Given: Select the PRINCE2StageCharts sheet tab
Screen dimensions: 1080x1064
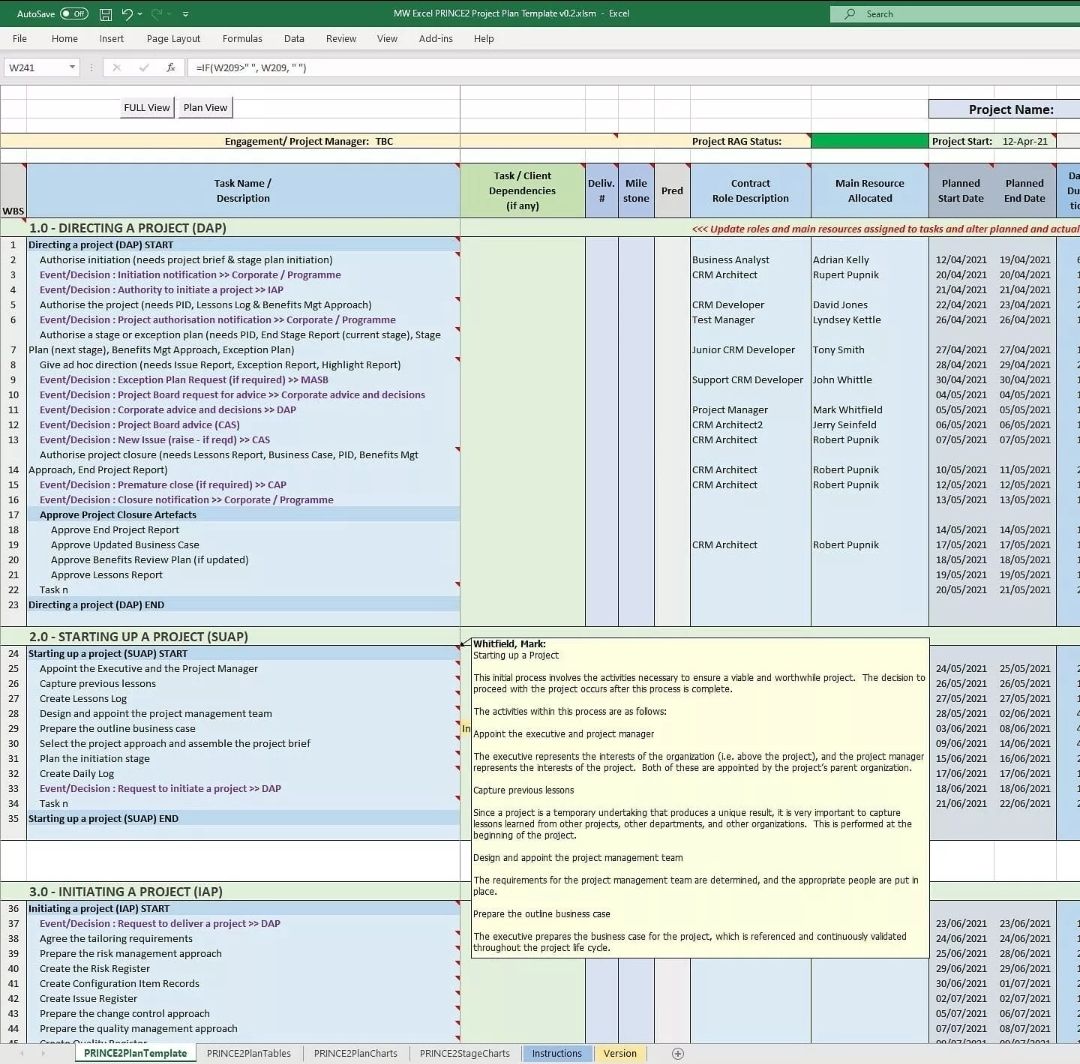Looking at the screenshot, I should point(463,1053).
